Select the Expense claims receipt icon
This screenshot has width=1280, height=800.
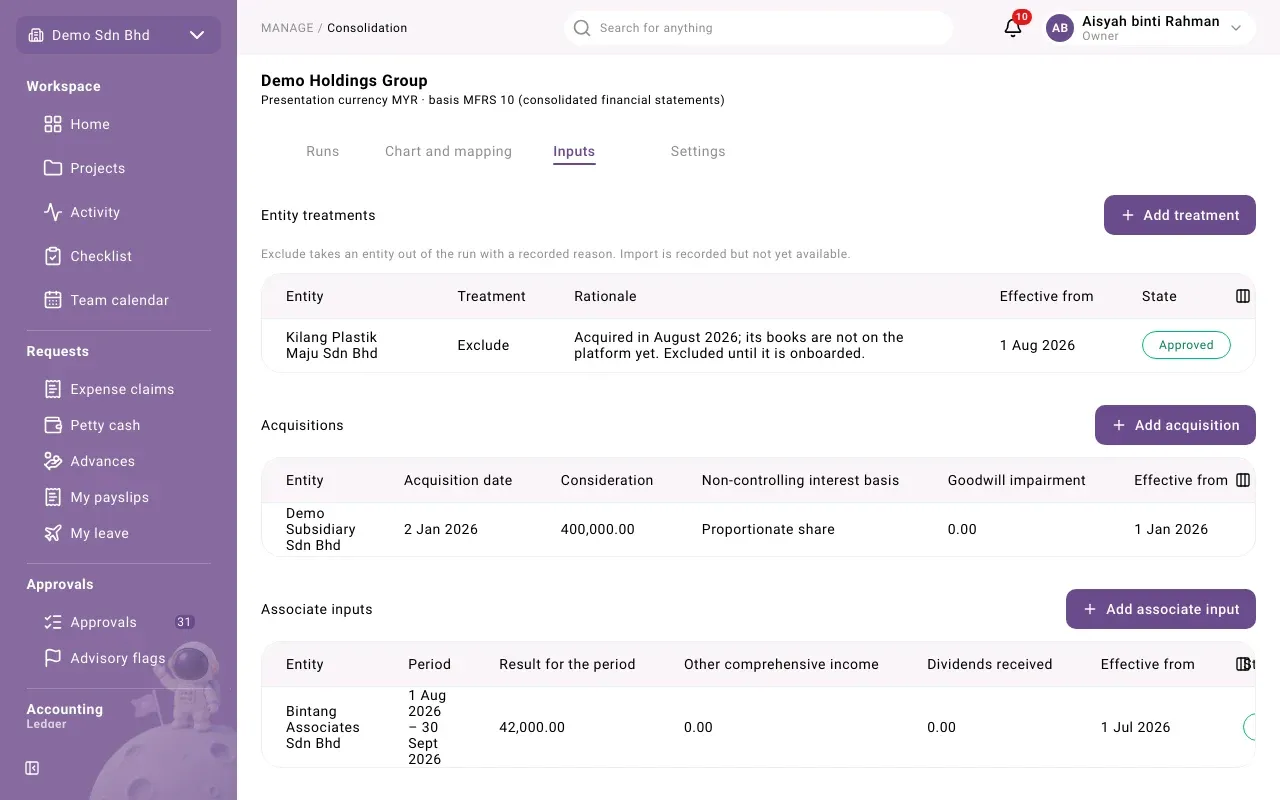pos(53,389)
